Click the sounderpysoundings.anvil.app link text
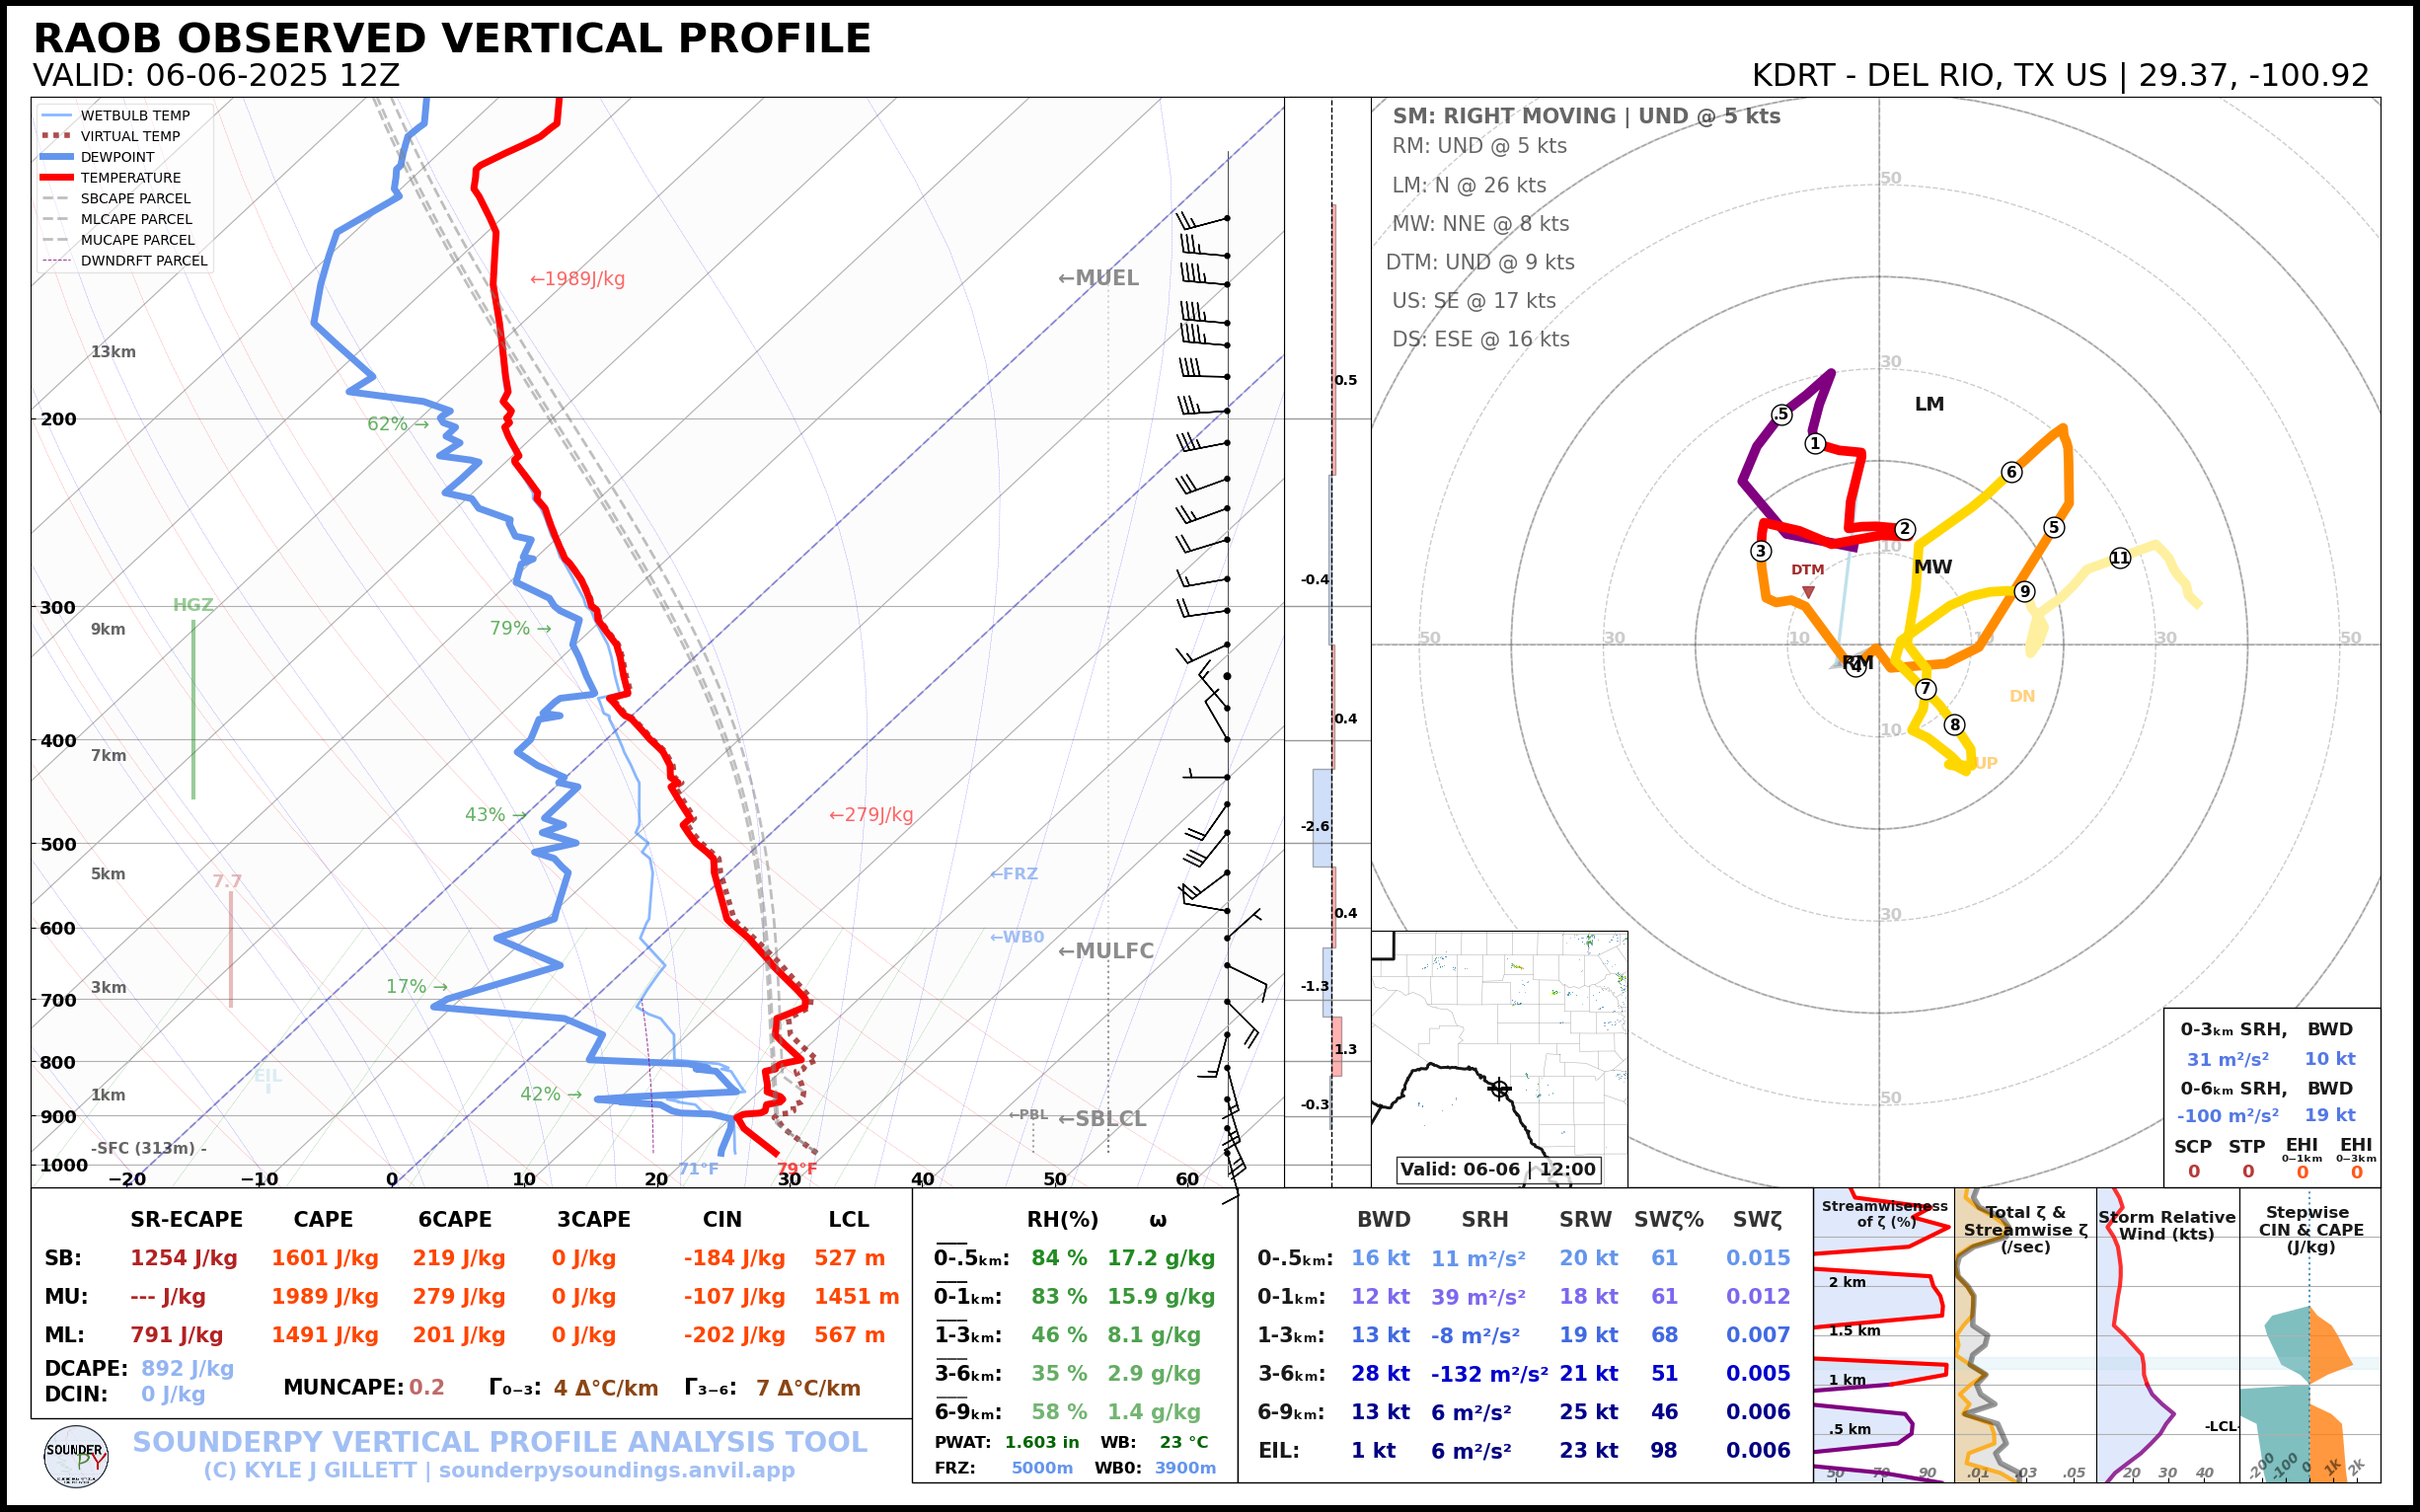Image resolution: width=2420 pixels, height=1512 pixels. pos(616,1470)
